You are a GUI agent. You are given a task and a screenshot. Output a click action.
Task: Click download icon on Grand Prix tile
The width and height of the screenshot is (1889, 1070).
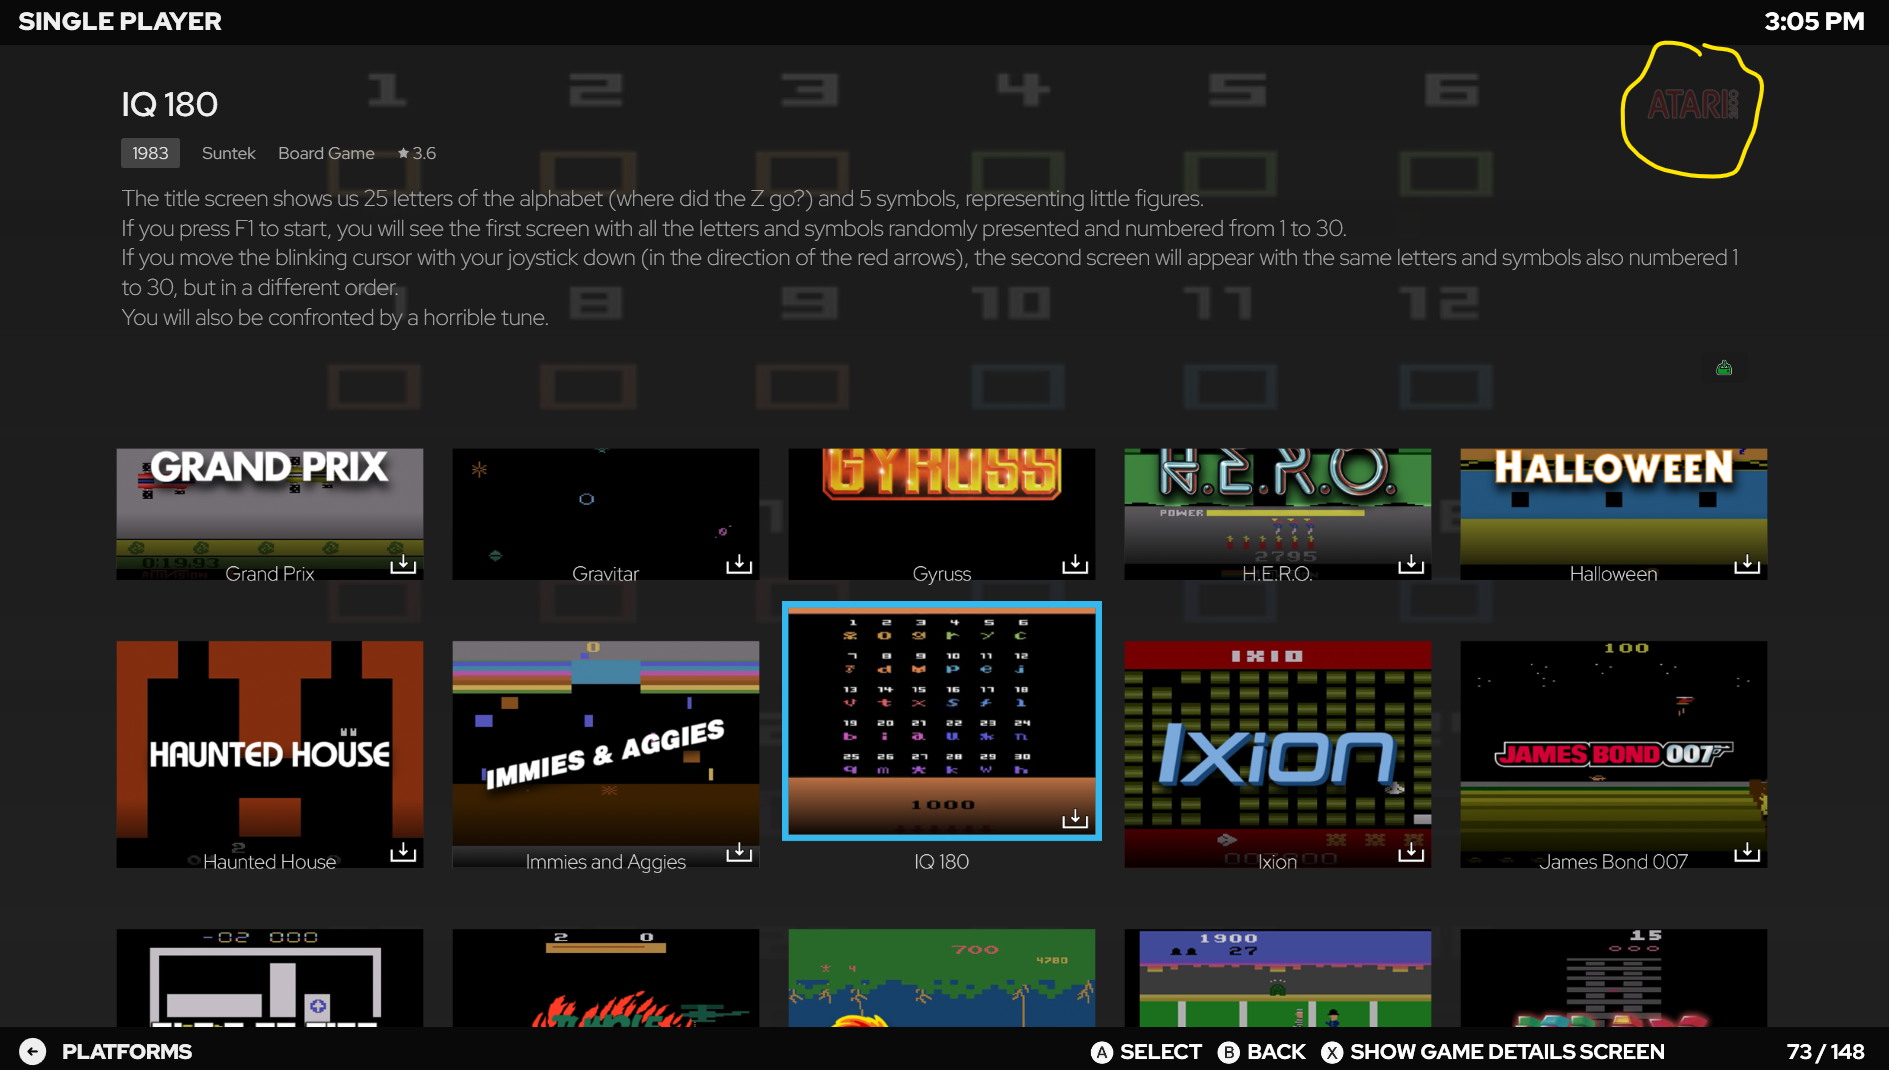(x=403, y=564)
